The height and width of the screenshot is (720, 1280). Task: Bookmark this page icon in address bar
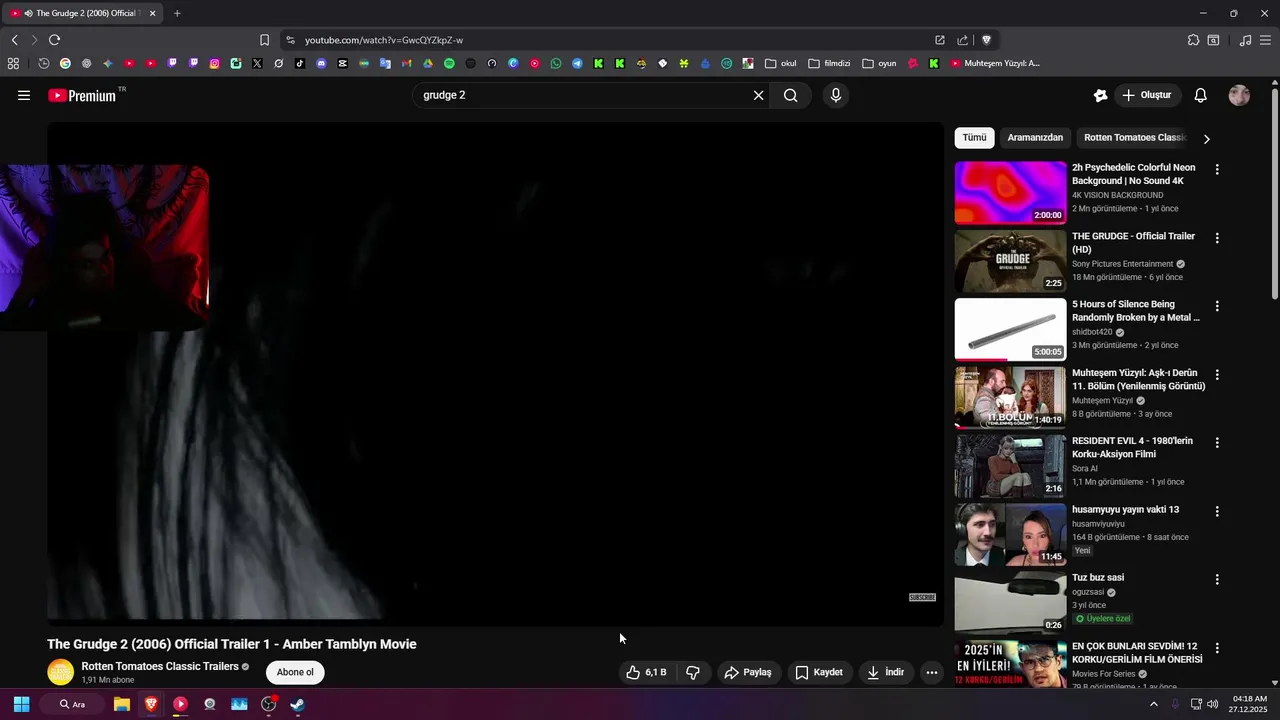(264, 40)
